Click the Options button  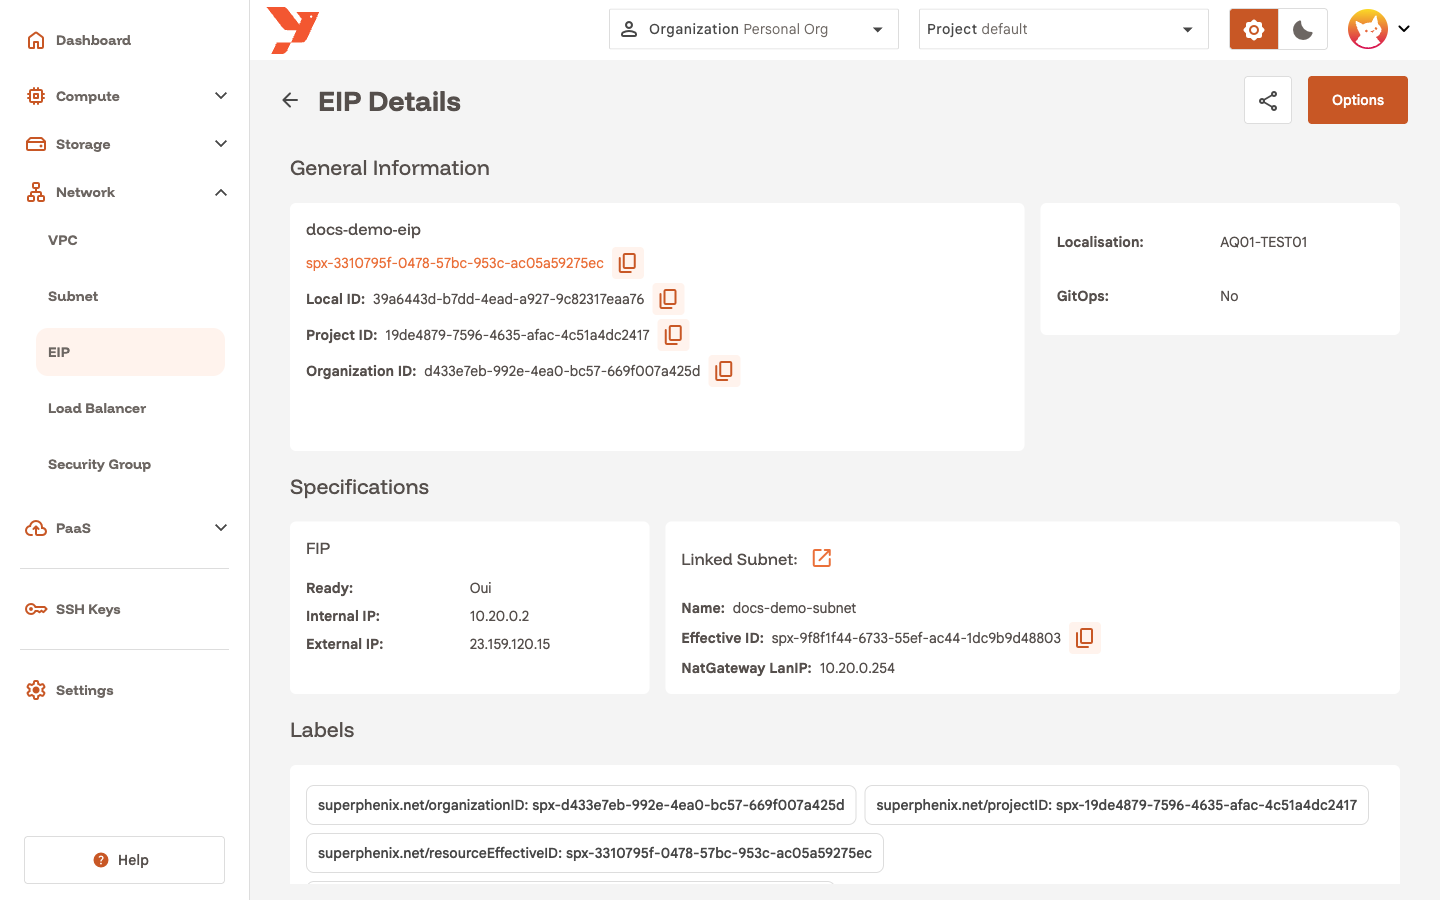click(x=1358, y=100)
